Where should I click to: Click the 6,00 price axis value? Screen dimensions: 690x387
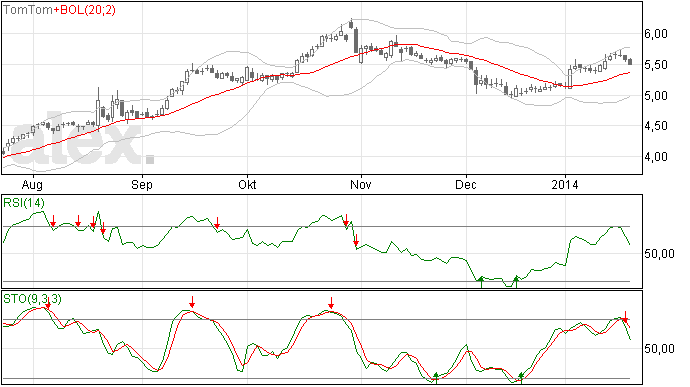656,34
